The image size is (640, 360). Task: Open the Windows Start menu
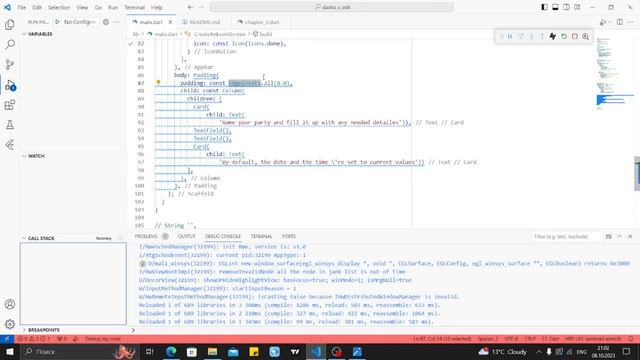[x=9, y=351]
